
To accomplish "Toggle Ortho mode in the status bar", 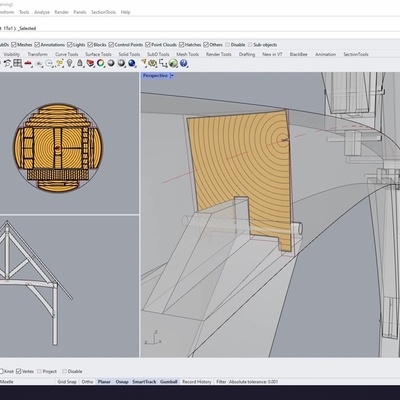I will click(87, 382).
